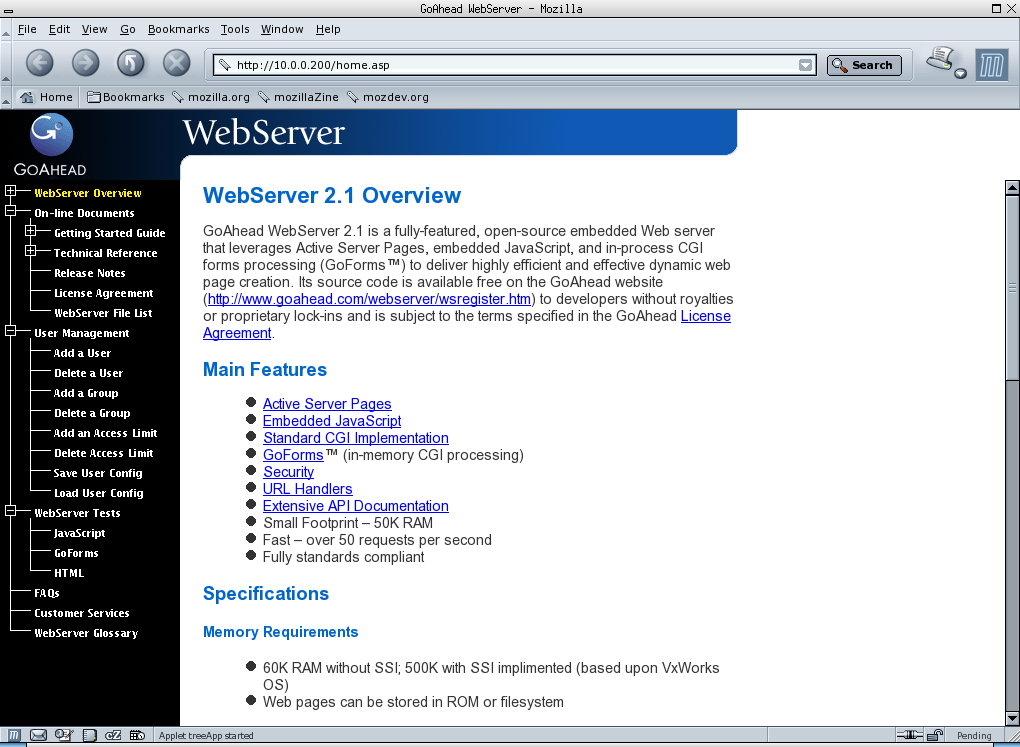The height and width of the screenshot is (747, 1020).
Task: Click the scrollbar down arrow
Action: [x=1012, y=718]
